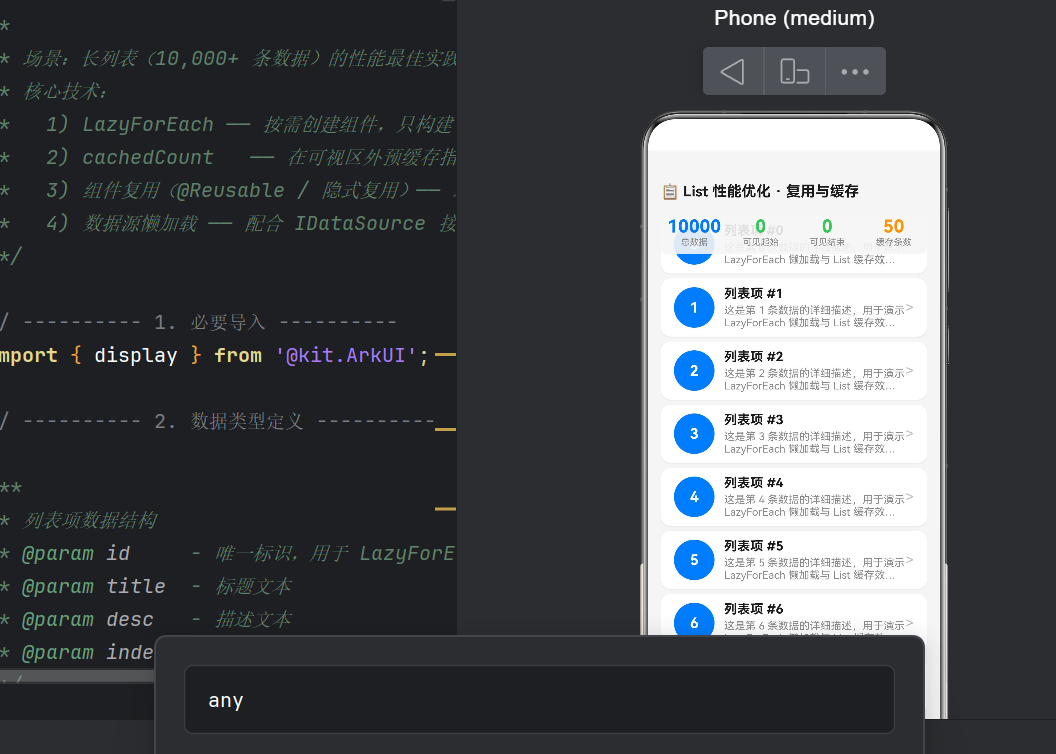
Task: Click the 50 缓存条数 counter
Action: tap(894, 232)
